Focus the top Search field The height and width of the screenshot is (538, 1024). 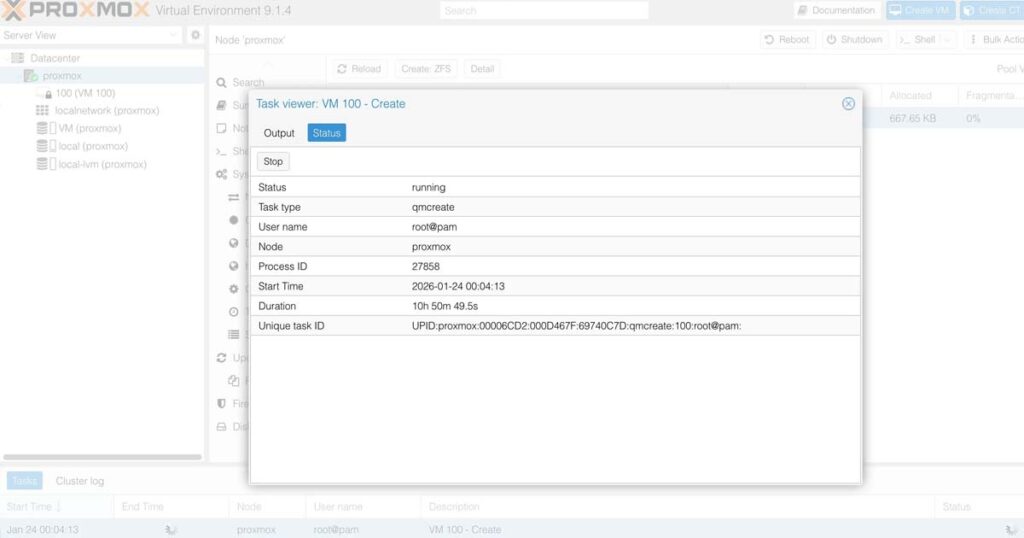[x=544, y=10]
